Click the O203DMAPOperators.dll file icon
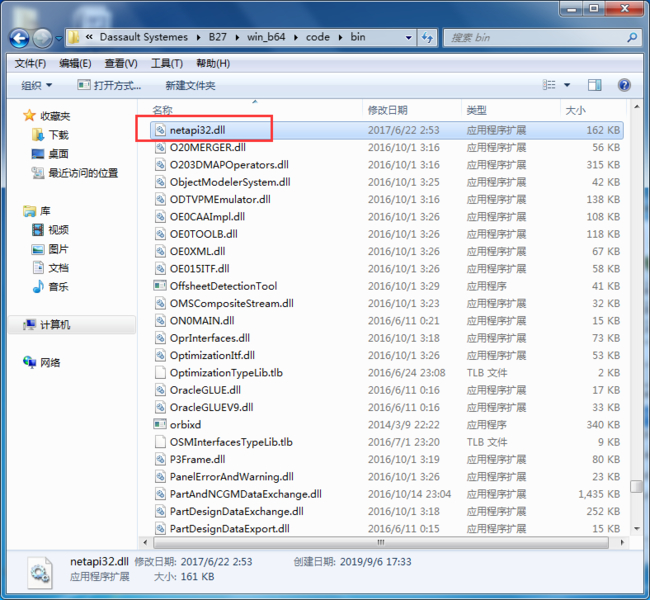The height and width of the screenshot is (600, 650). (160, 165)
